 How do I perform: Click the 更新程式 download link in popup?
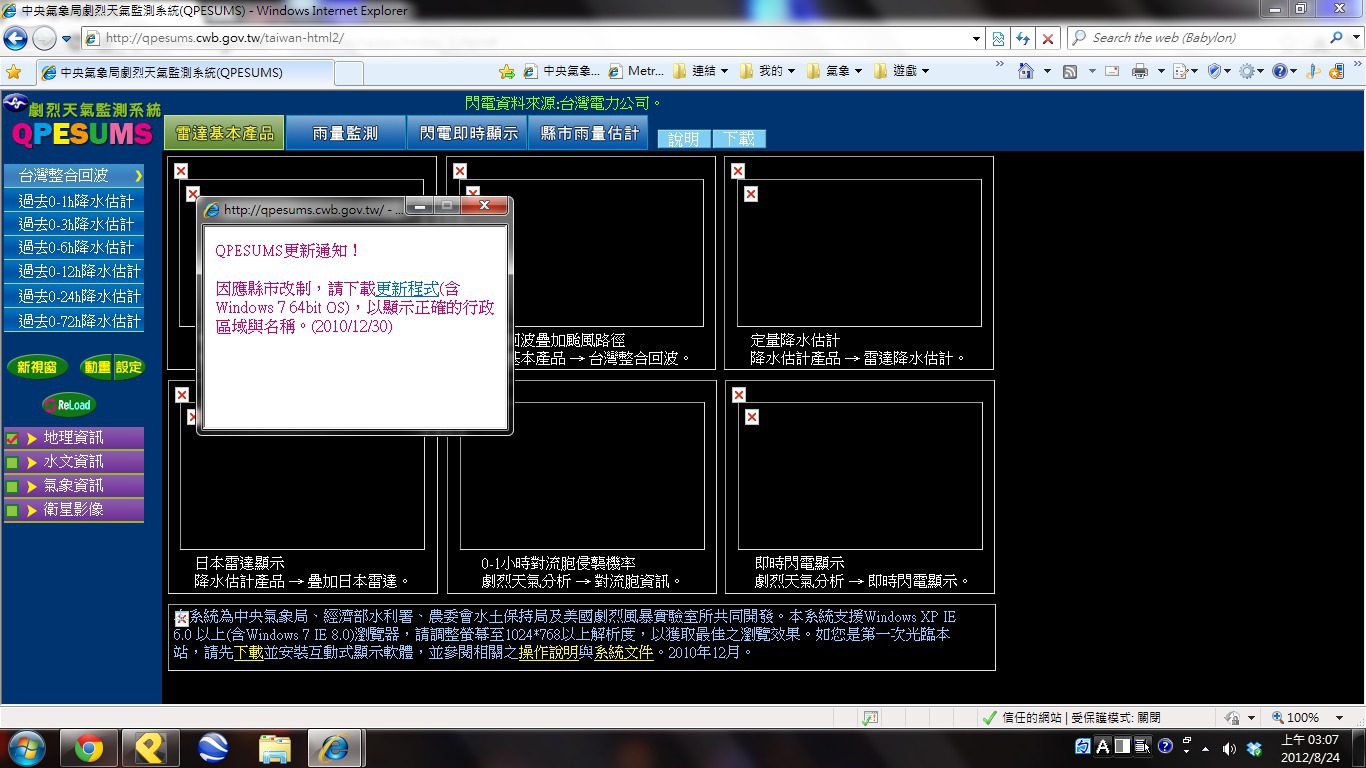pyautogui.click(x=407, y=288)
